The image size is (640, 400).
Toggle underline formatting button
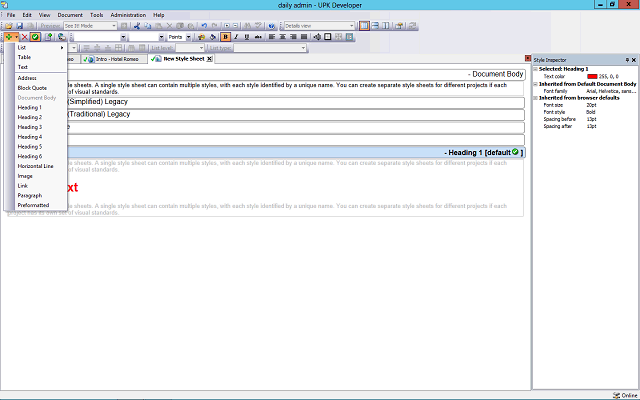[x=247, y=37]
